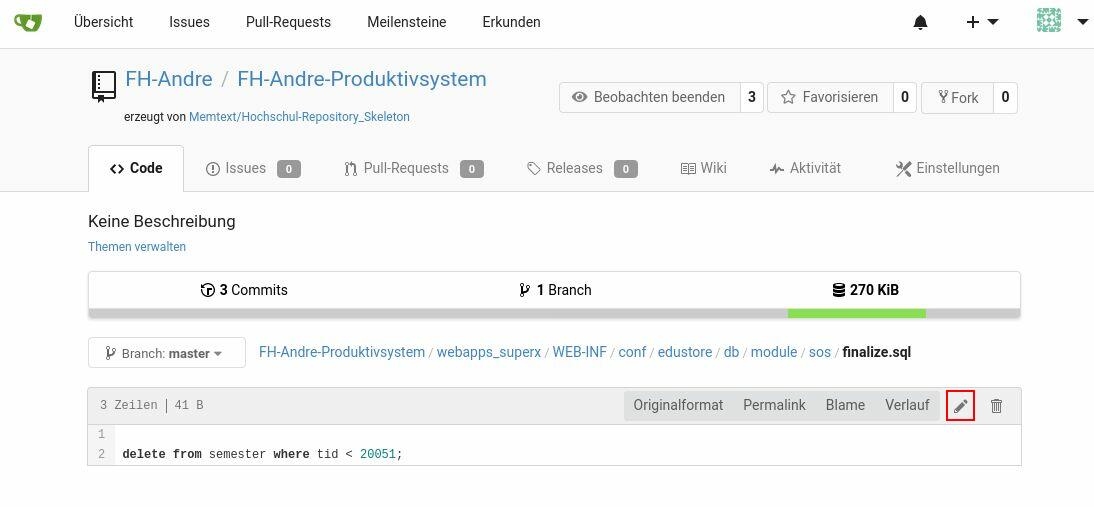Toggle Beobachten beenden watch button
Image resolution: width=1094 pixels, height=507 pixels.
648,97
